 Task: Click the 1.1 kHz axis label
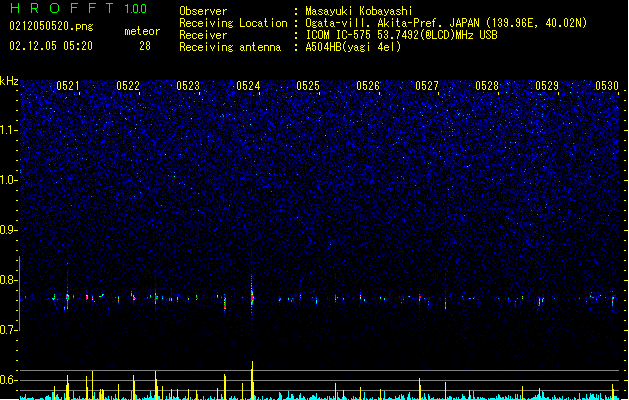click(x=9, y=130)
